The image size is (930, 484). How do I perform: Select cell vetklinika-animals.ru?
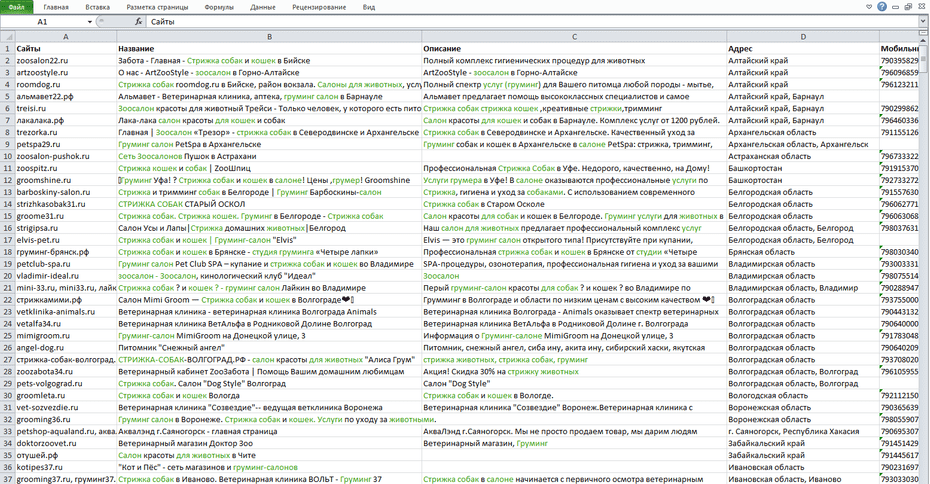coord(66,311)
